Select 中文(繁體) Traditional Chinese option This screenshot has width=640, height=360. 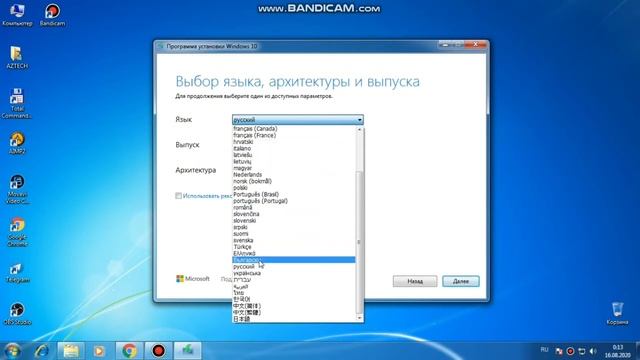[x=294, y=312]
